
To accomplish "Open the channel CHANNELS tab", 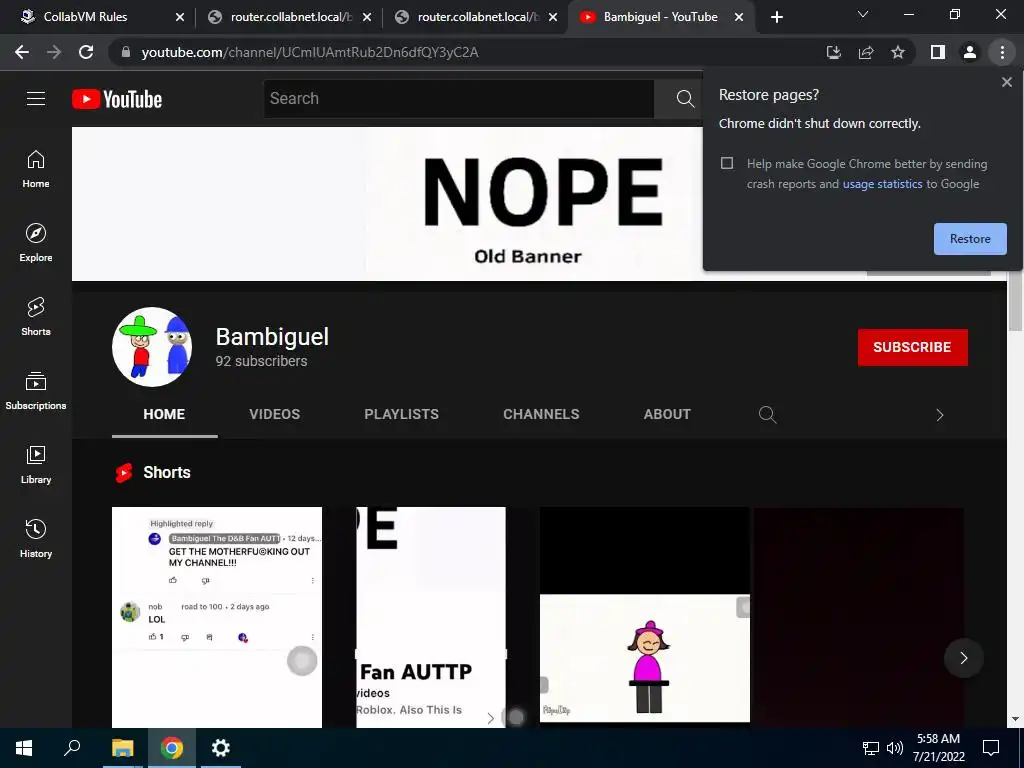I will tap(541, 414).
